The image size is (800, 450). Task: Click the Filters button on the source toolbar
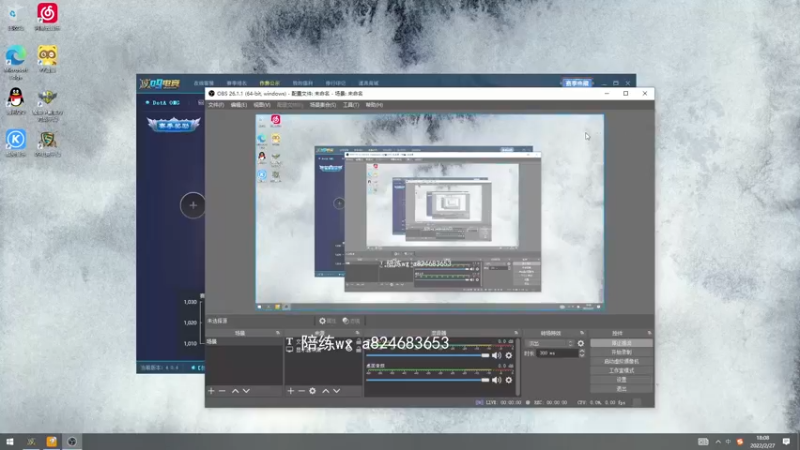click(351, 321)
